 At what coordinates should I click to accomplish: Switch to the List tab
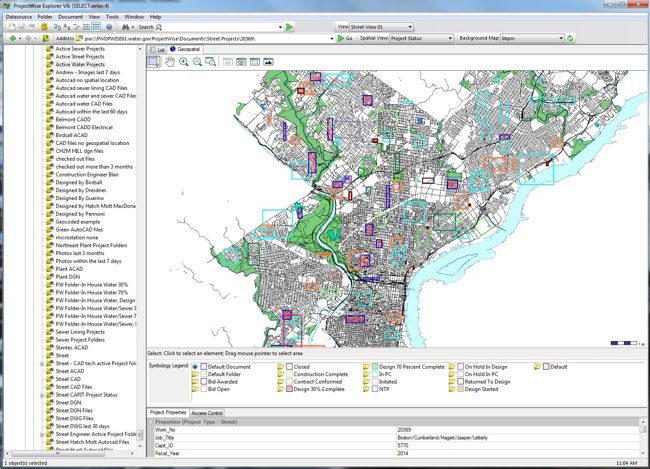[158, 48]
